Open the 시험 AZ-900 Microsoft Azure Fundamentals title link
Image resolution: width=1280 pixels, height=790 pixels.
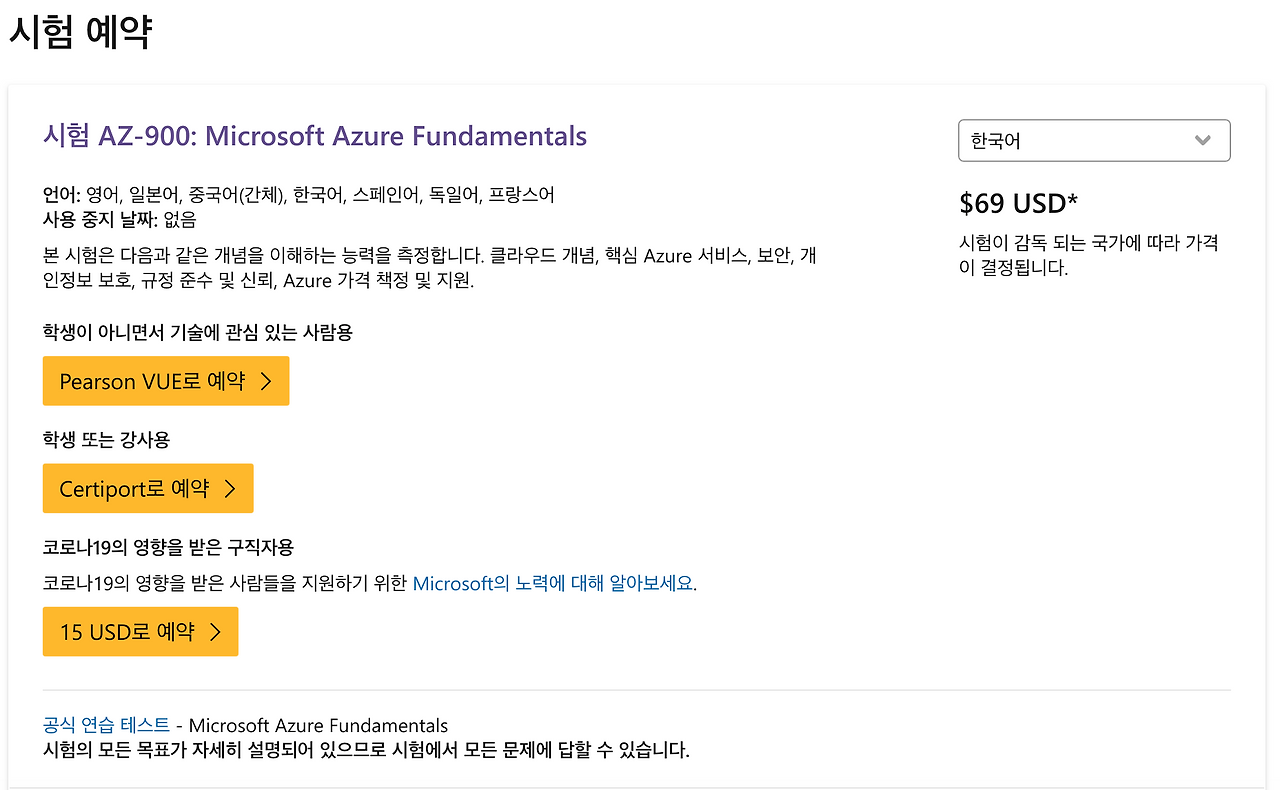315,136
